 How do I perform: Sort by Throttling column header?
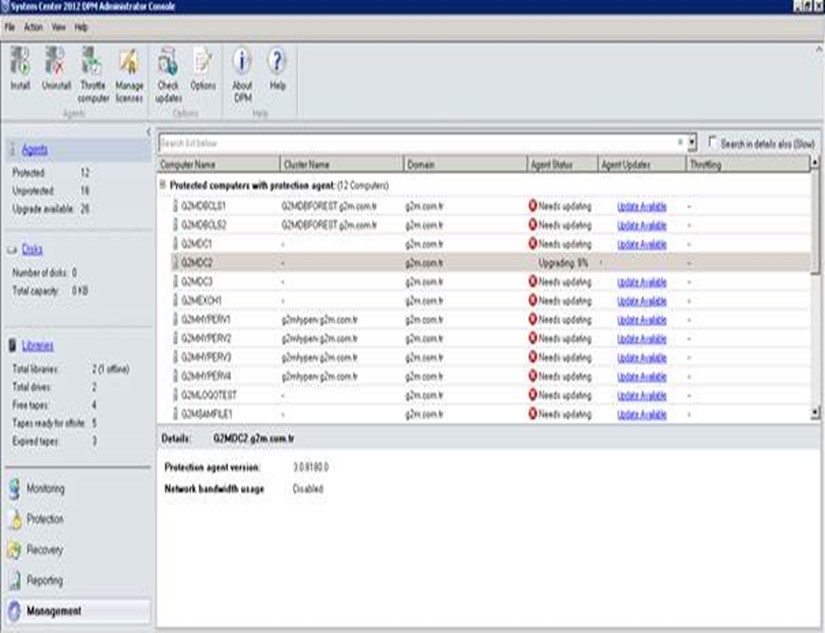[748, 164]
